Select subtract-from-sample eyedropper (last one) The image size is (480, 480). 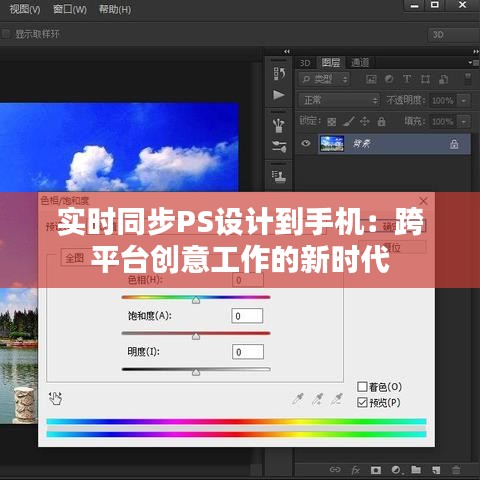pyautogui.click(x=337, y=399)
